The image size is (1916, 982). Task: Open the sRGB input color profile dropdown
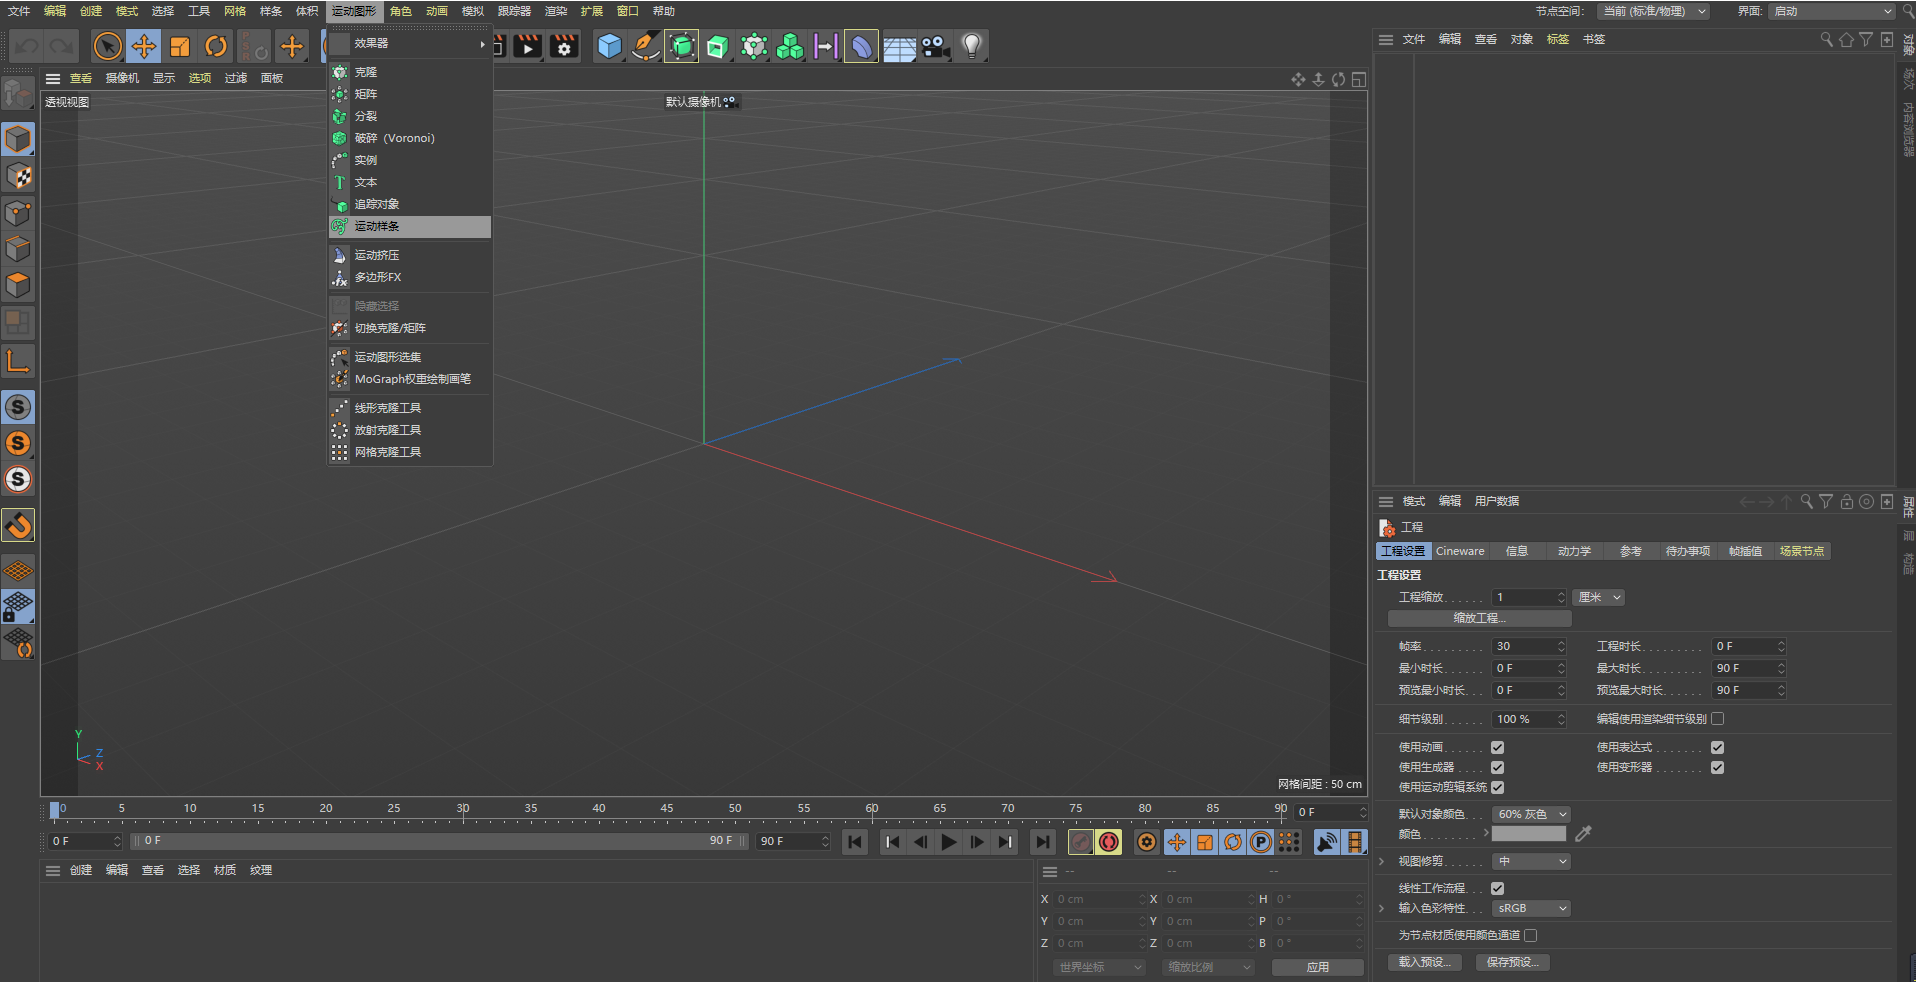point(1531,908)
